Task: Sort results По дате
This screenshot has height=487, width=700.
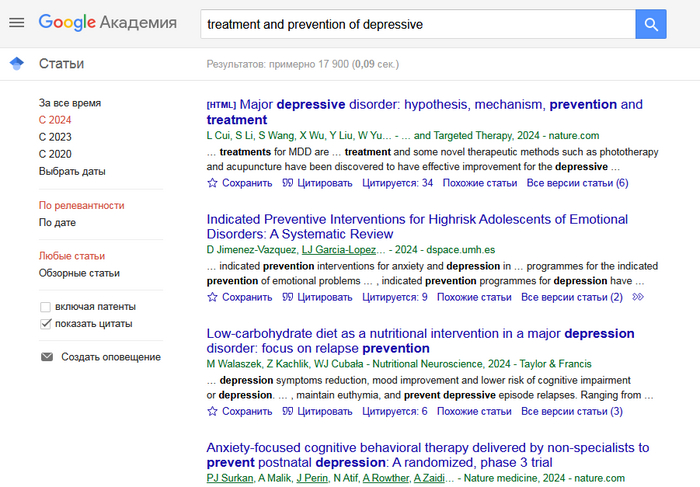Action: 57,222
